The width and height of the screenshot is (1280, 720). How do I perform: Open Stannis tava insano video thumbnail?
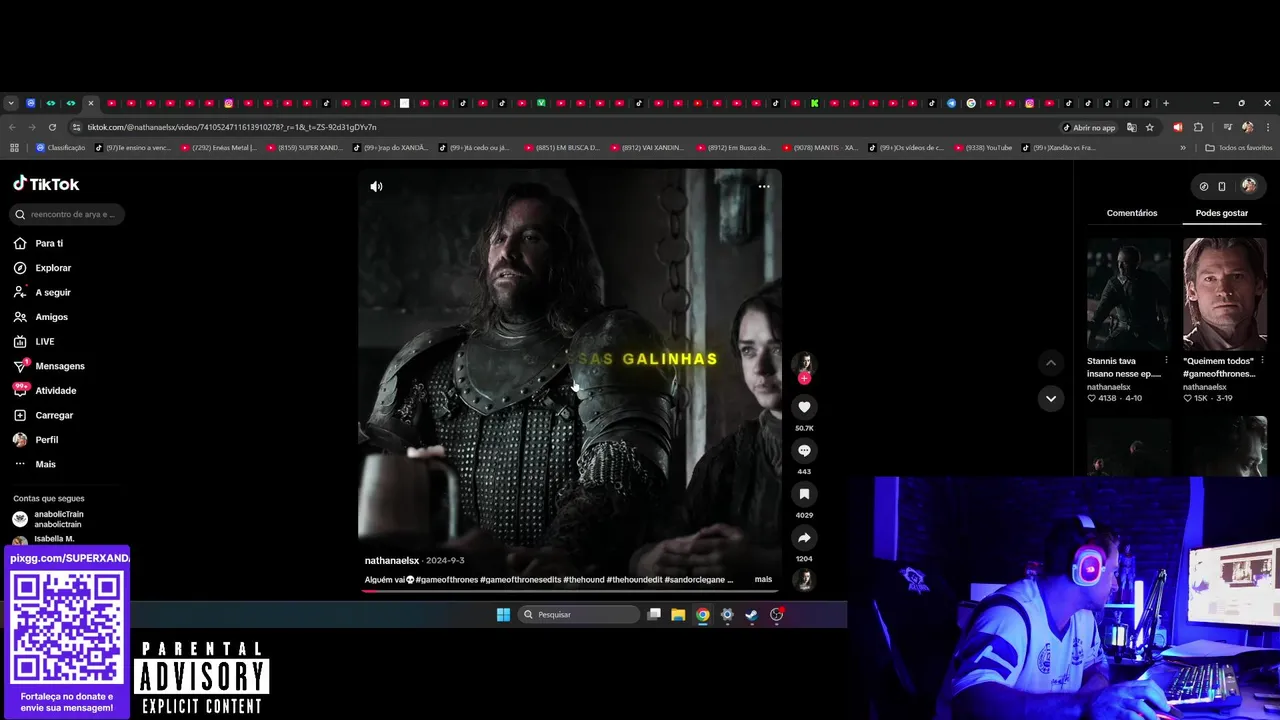pos(1128,294)
